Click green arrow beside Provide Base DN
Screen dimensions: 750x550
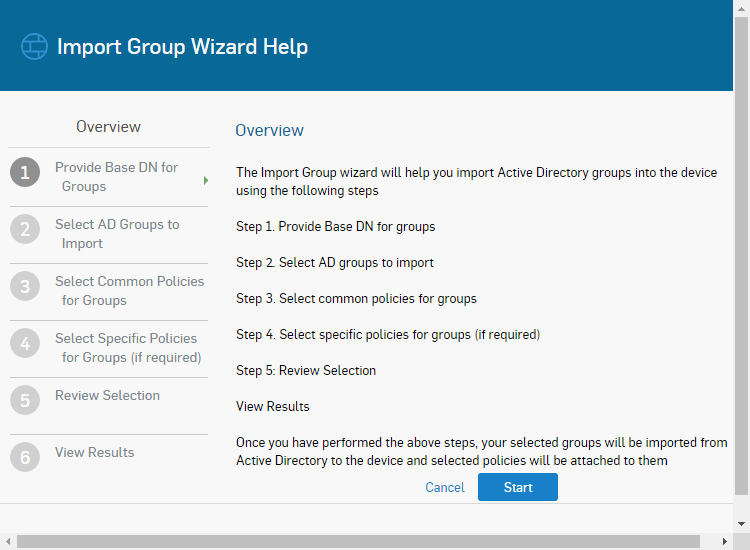click(206, 180)
